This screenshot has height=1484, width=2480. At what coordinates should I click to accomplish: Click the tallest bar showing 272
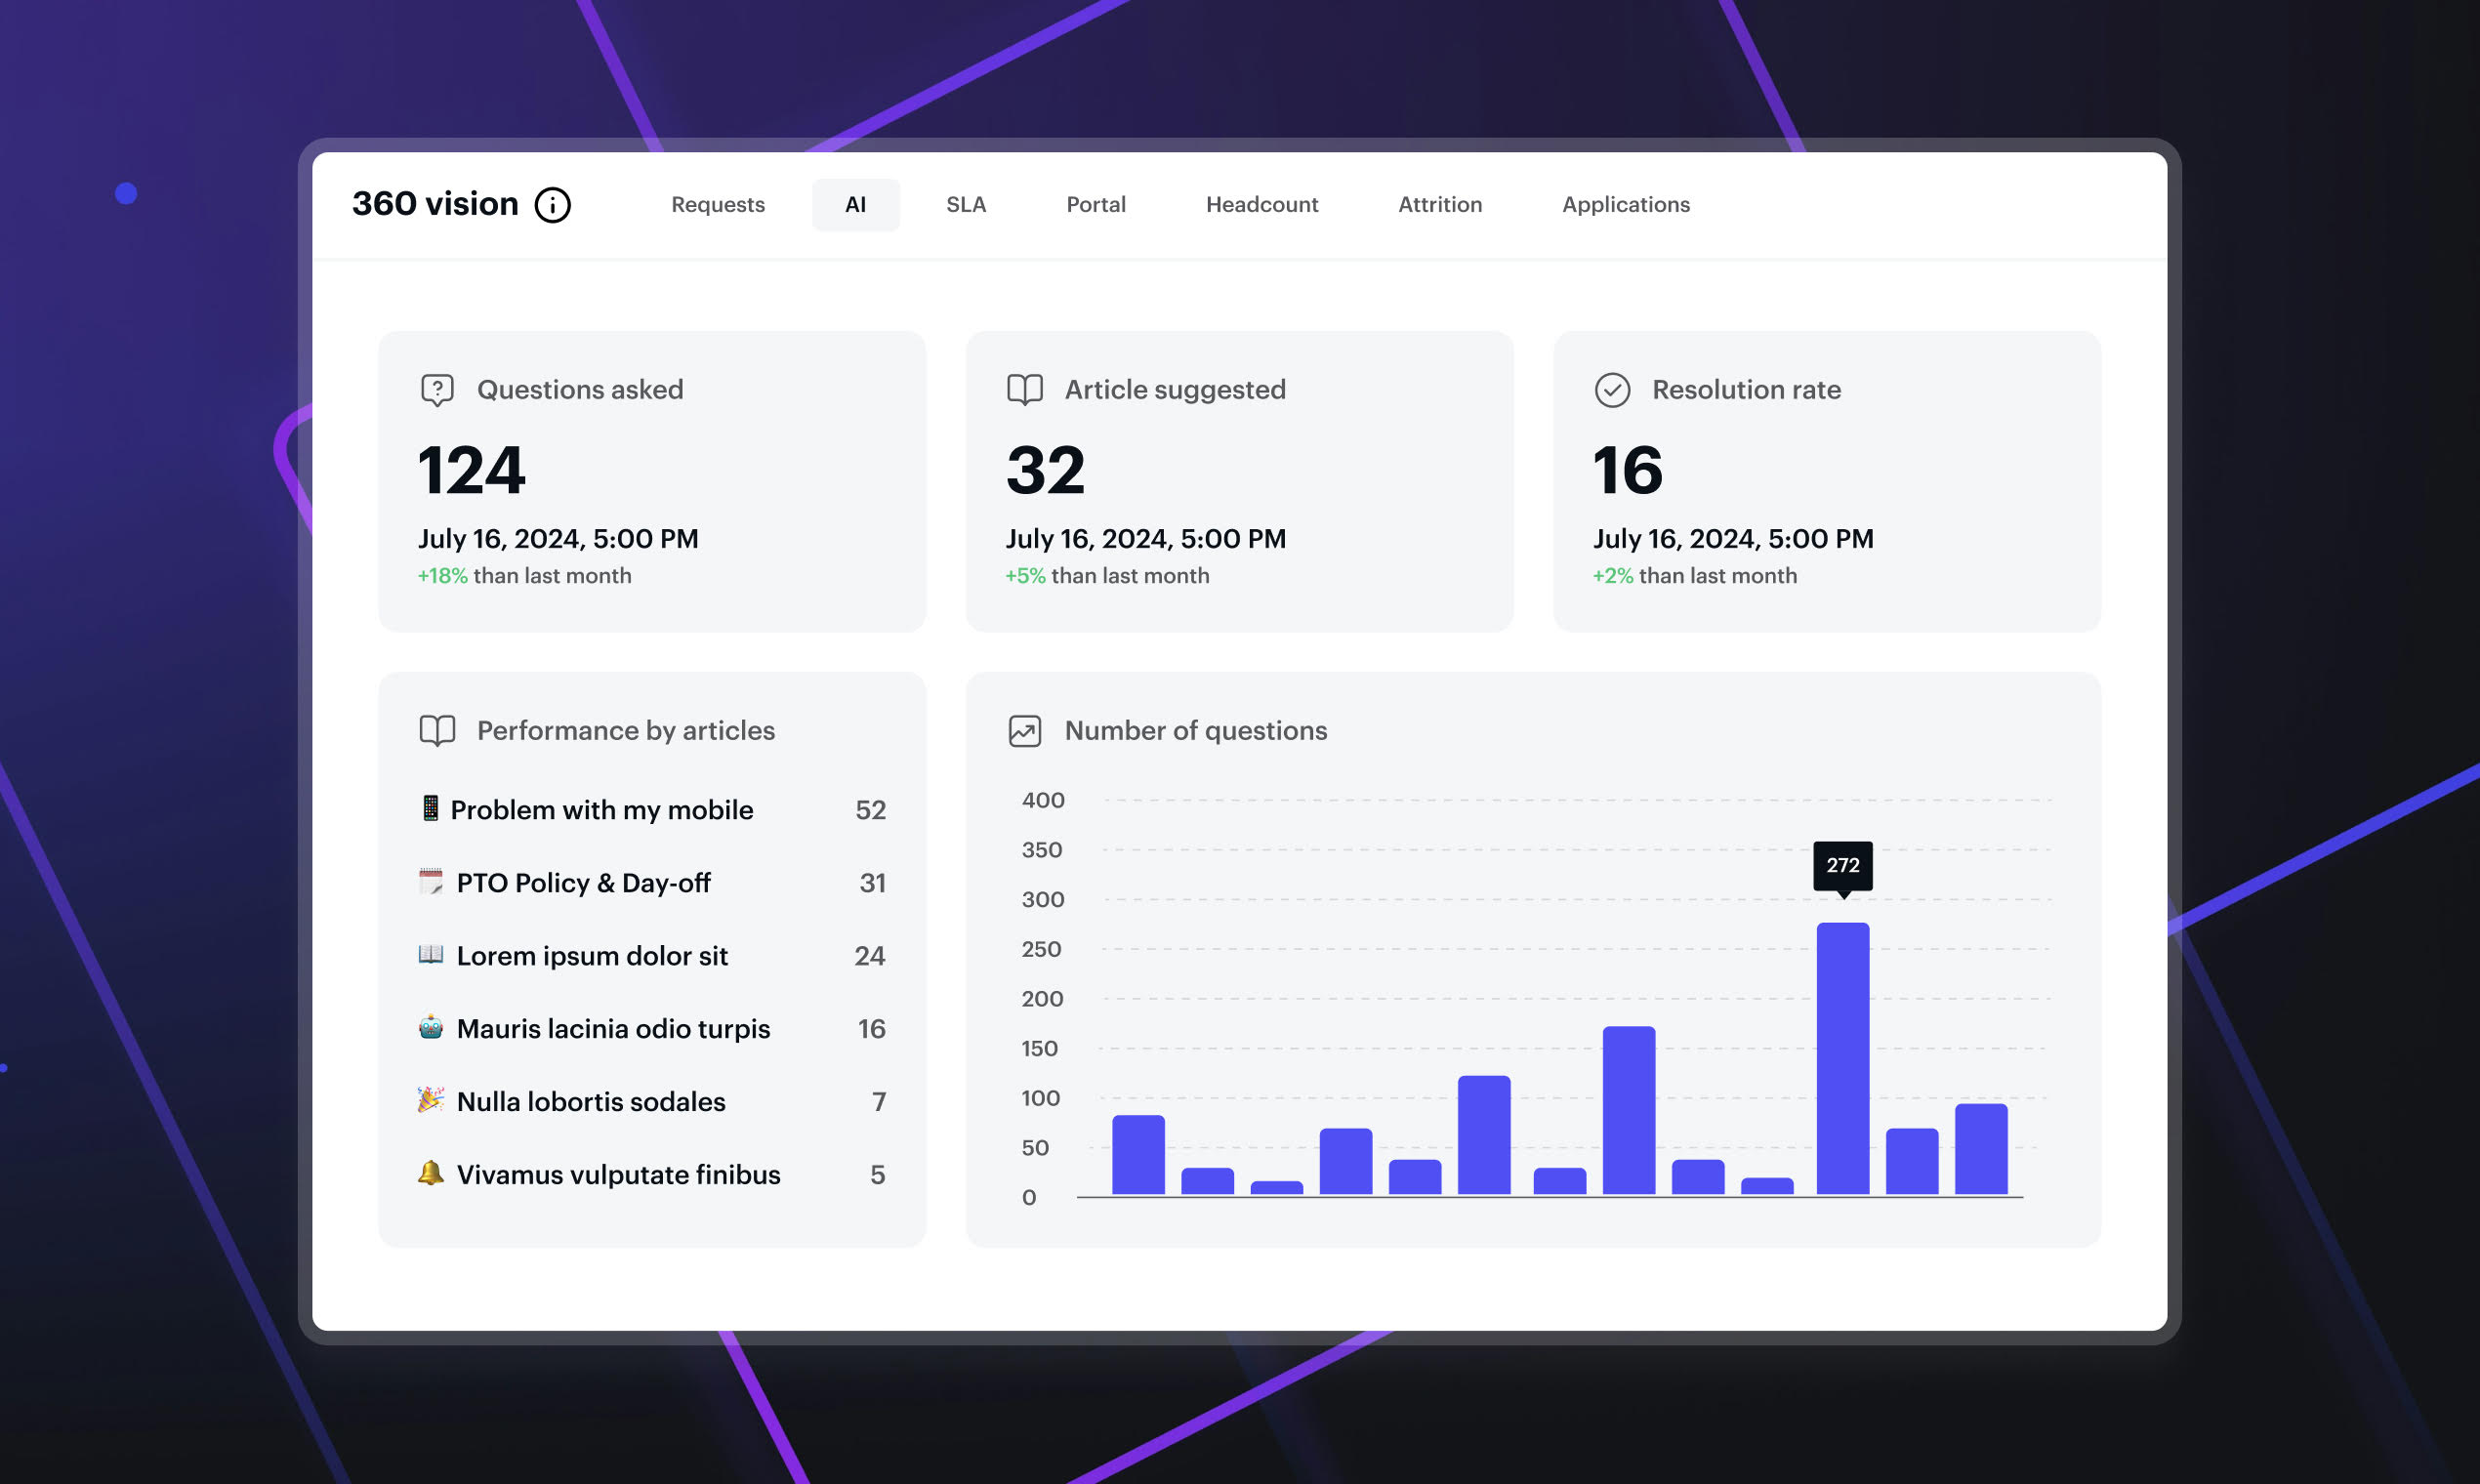pyautogui.click(x=1843, y=1059)
